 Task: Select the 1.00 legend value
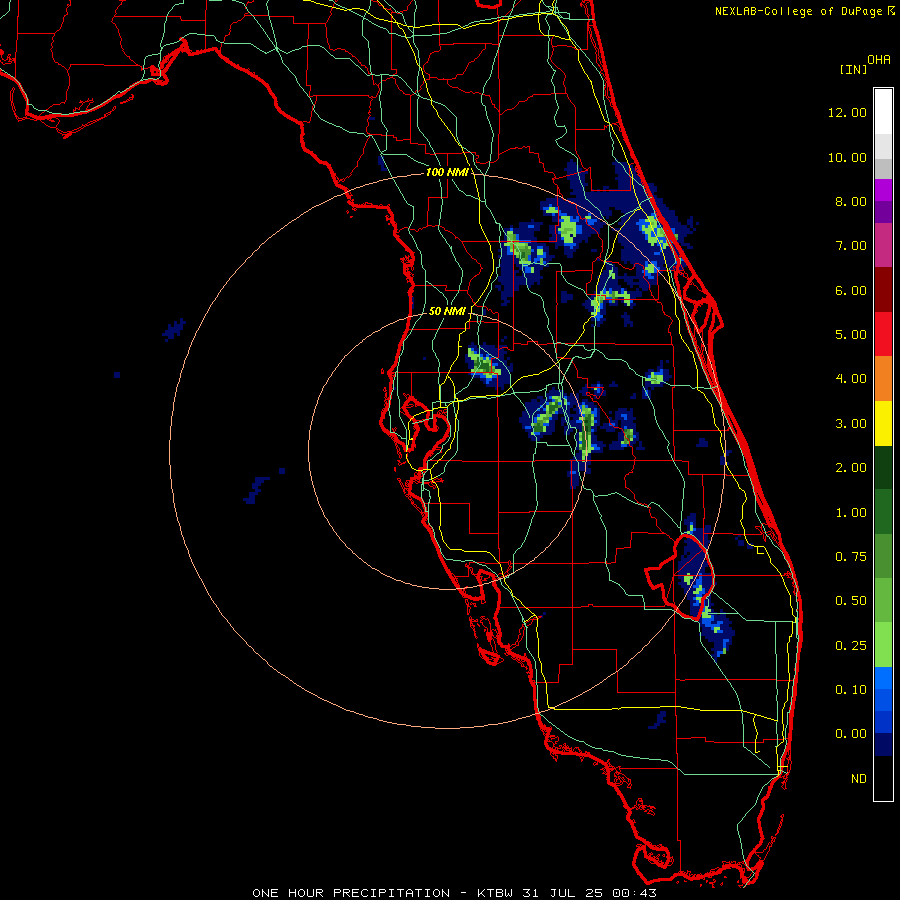coord(851,513)
